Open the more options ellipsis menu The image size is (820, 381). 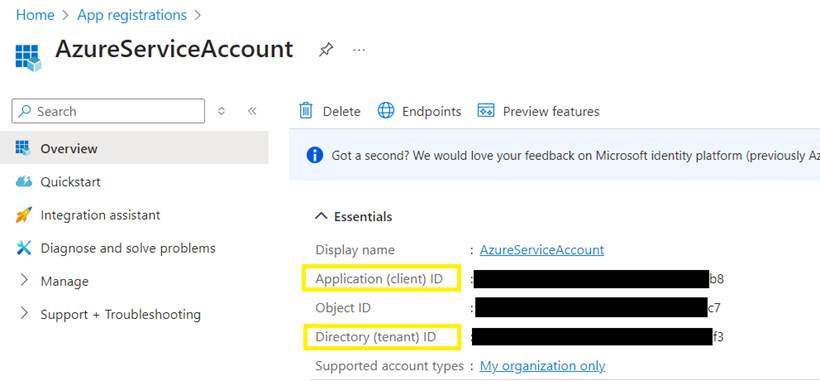[359, 50]
